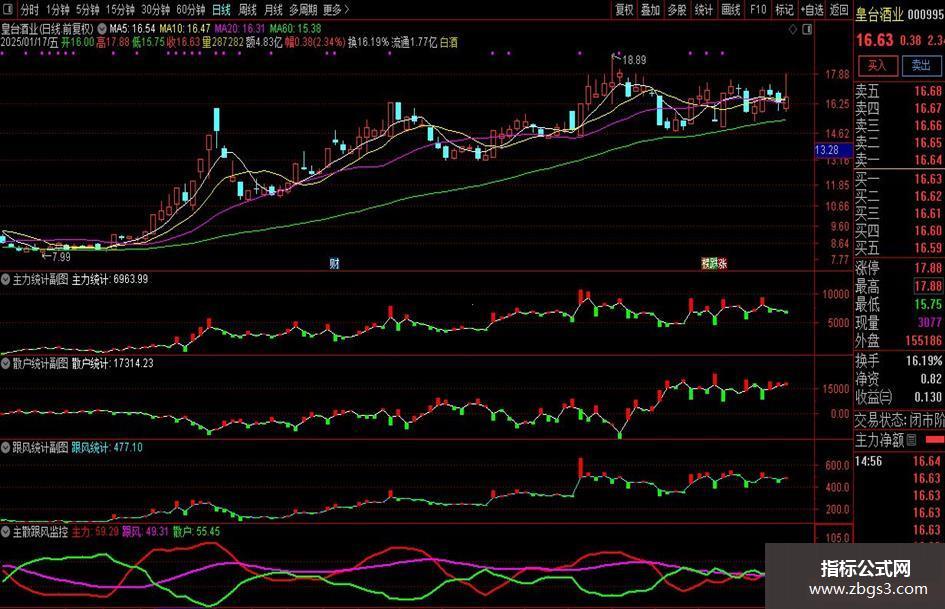This screenshot has width=945, height=609.
Task: Click the blue 卖出 sell button
Action: click(921, 65)
